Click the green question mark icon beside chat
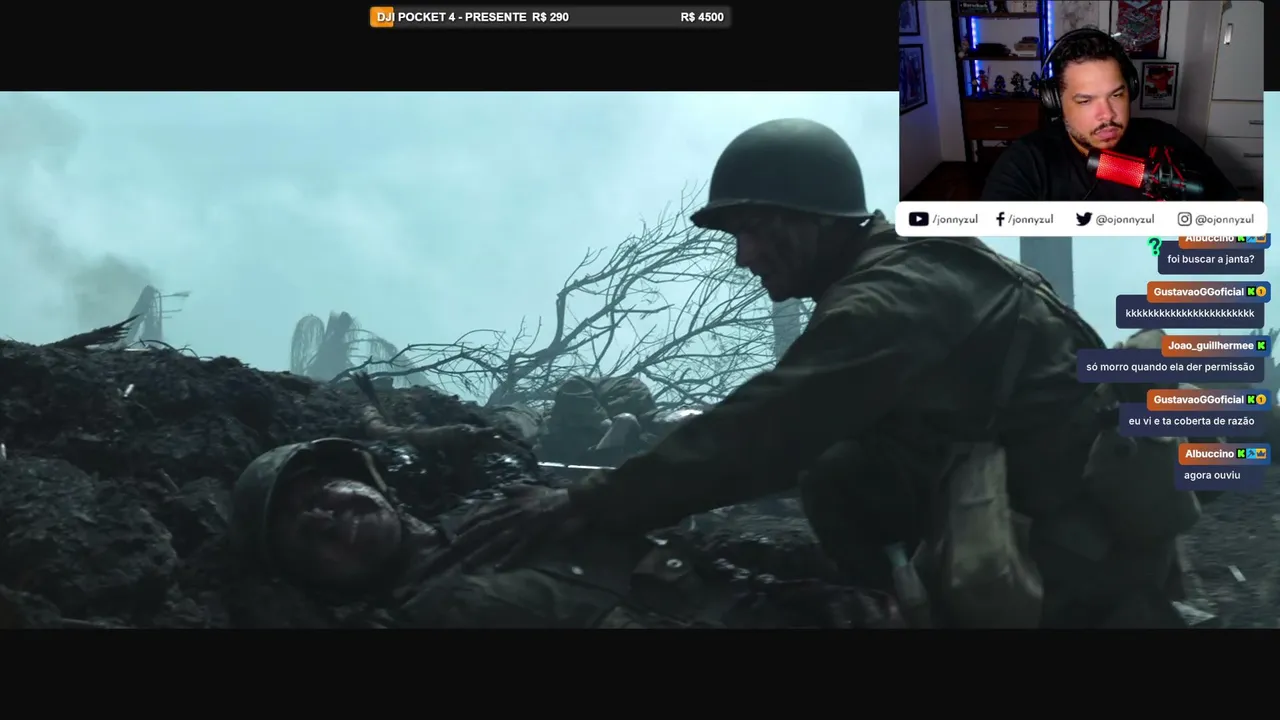The height and width of the screenshot is (720, 1280). tap(1154, 246)
